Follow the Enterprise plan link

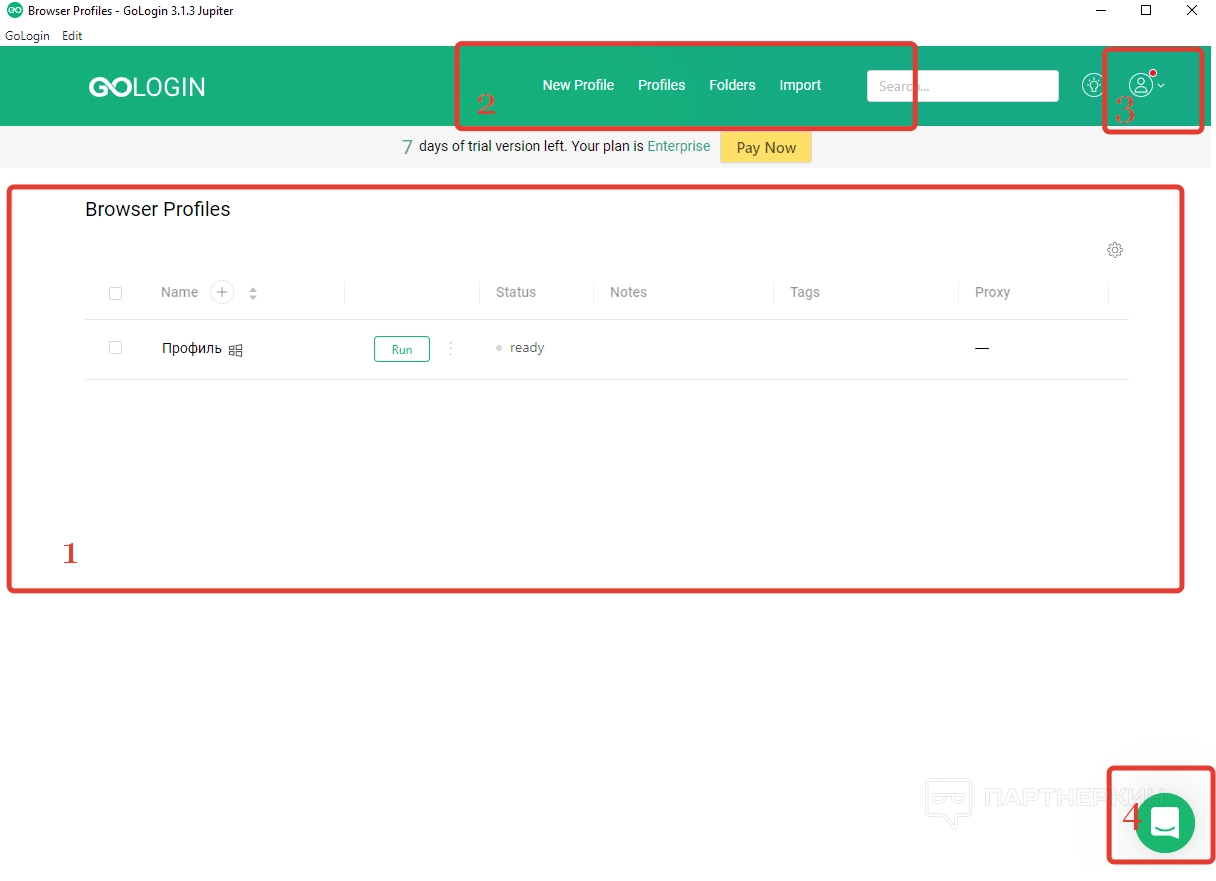679,146
